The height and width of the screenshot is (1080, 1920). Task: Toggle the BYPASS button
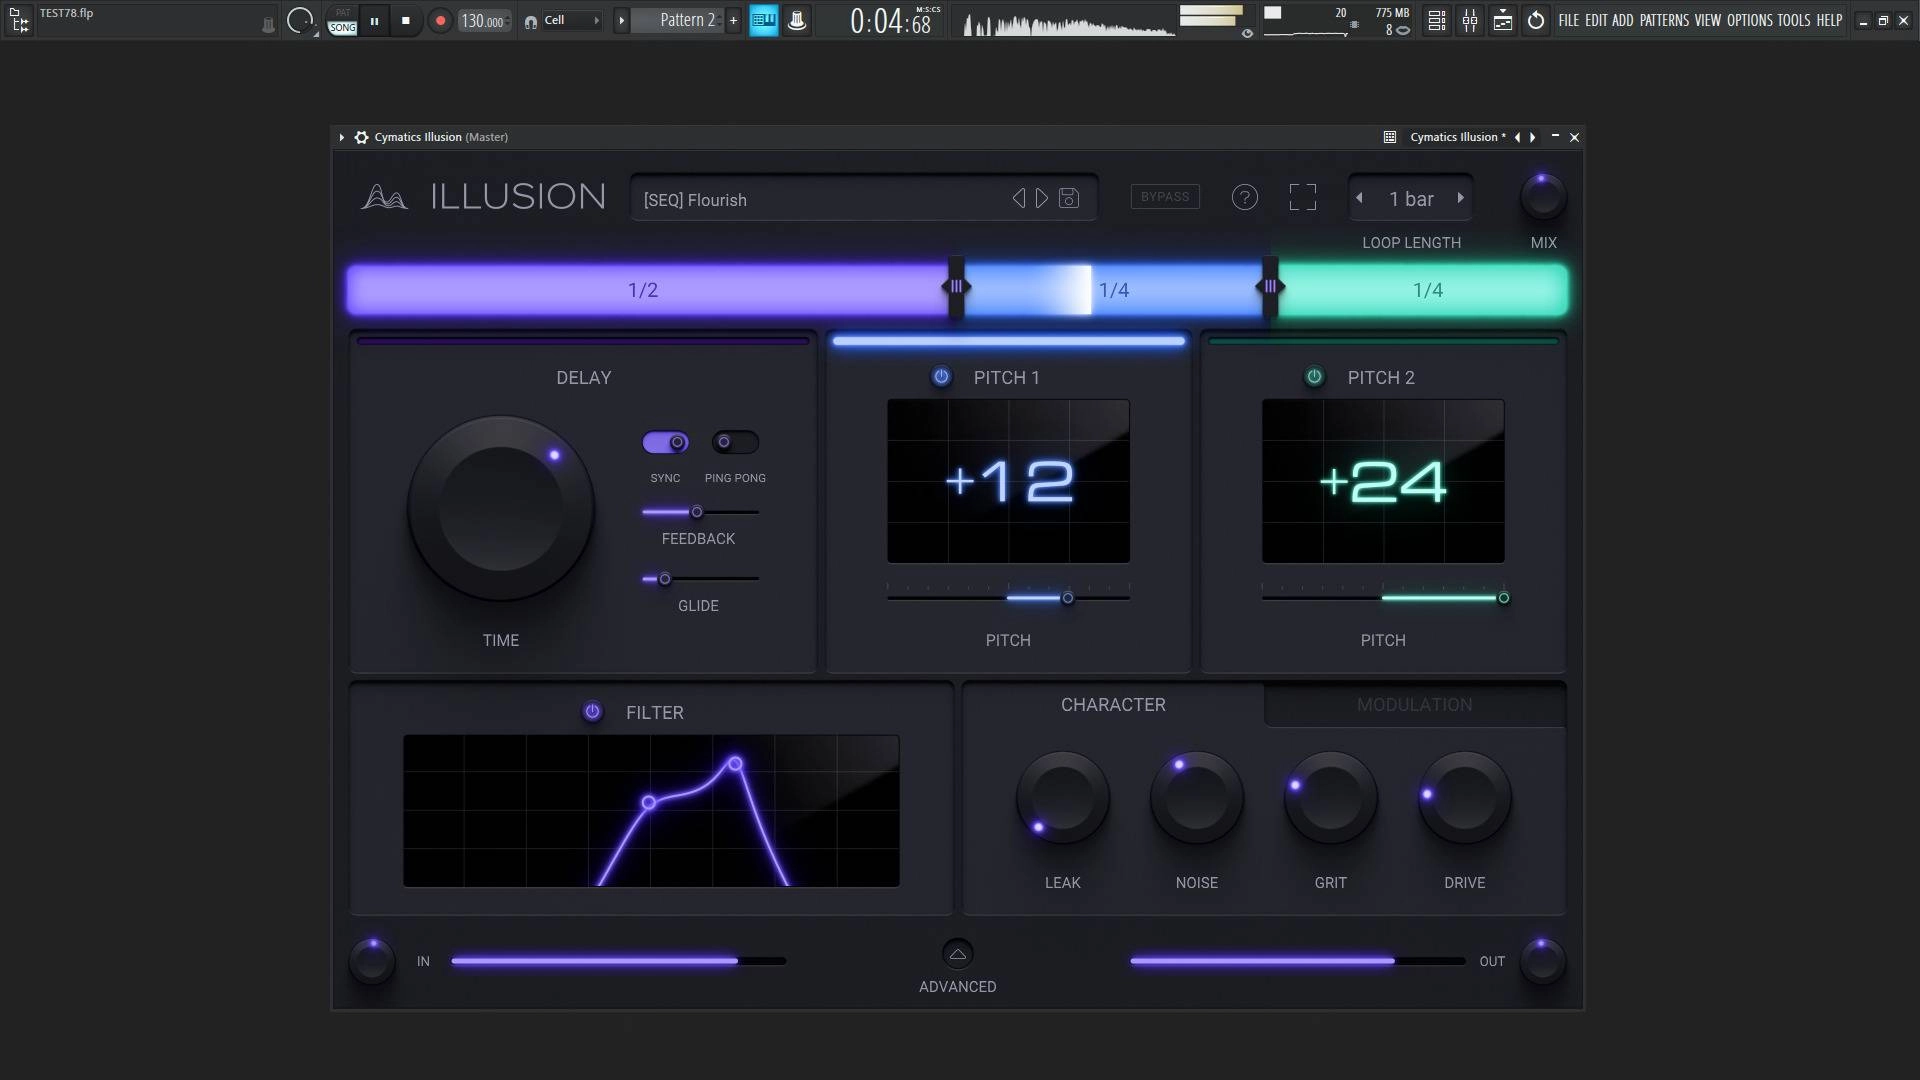click(x=1165, y=197)
